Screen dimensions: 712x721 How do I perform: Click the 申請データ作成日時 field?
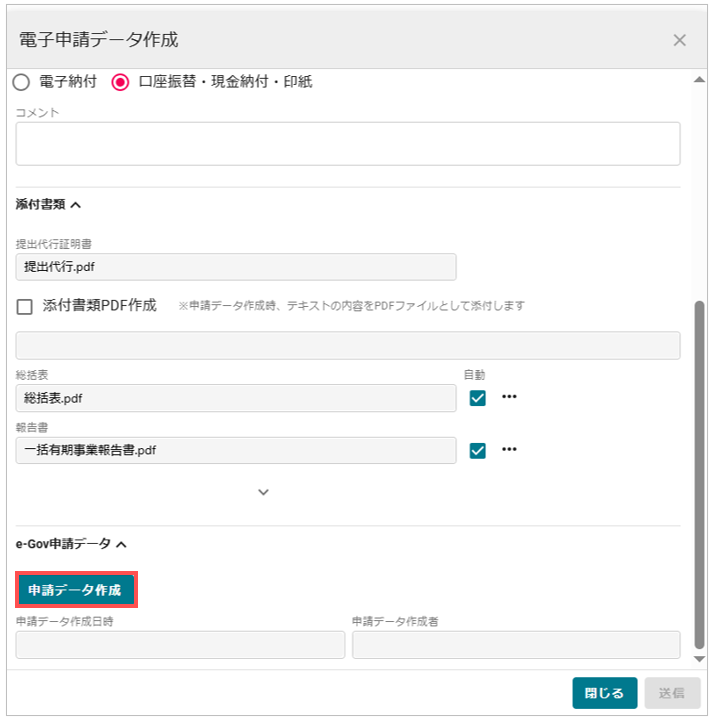point(180,645)
